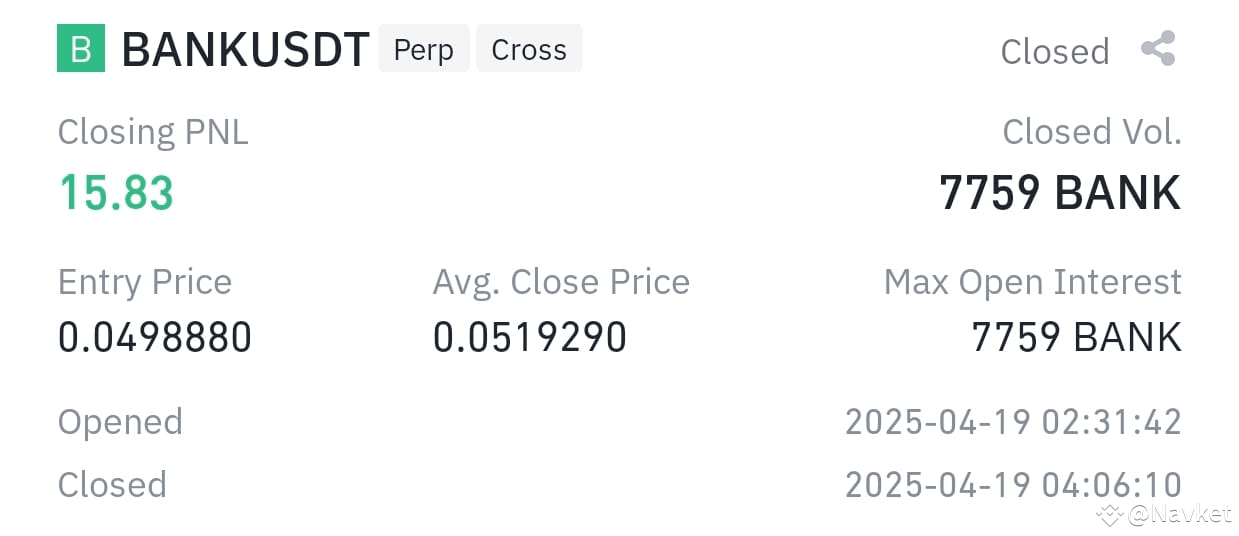This screenshot has width=1239, height=536.
Task: Click the Entry Price label
Action: coord(145,282)
